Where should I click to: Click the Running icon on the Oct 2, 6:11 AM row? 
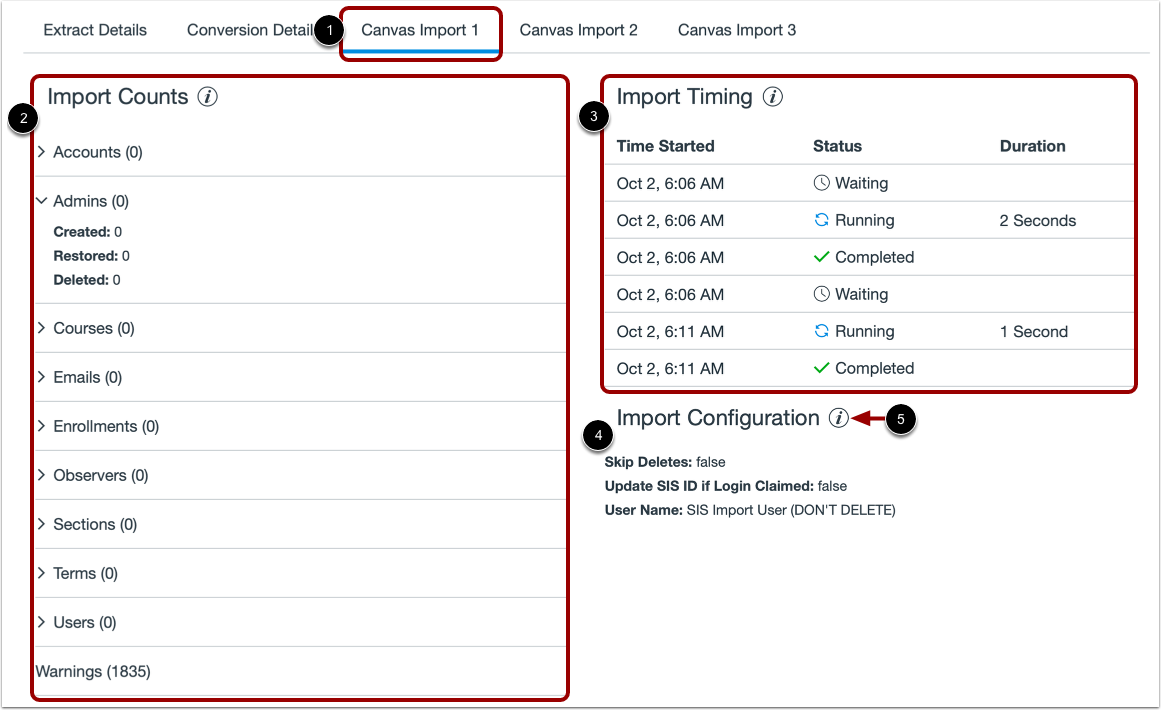820,331
